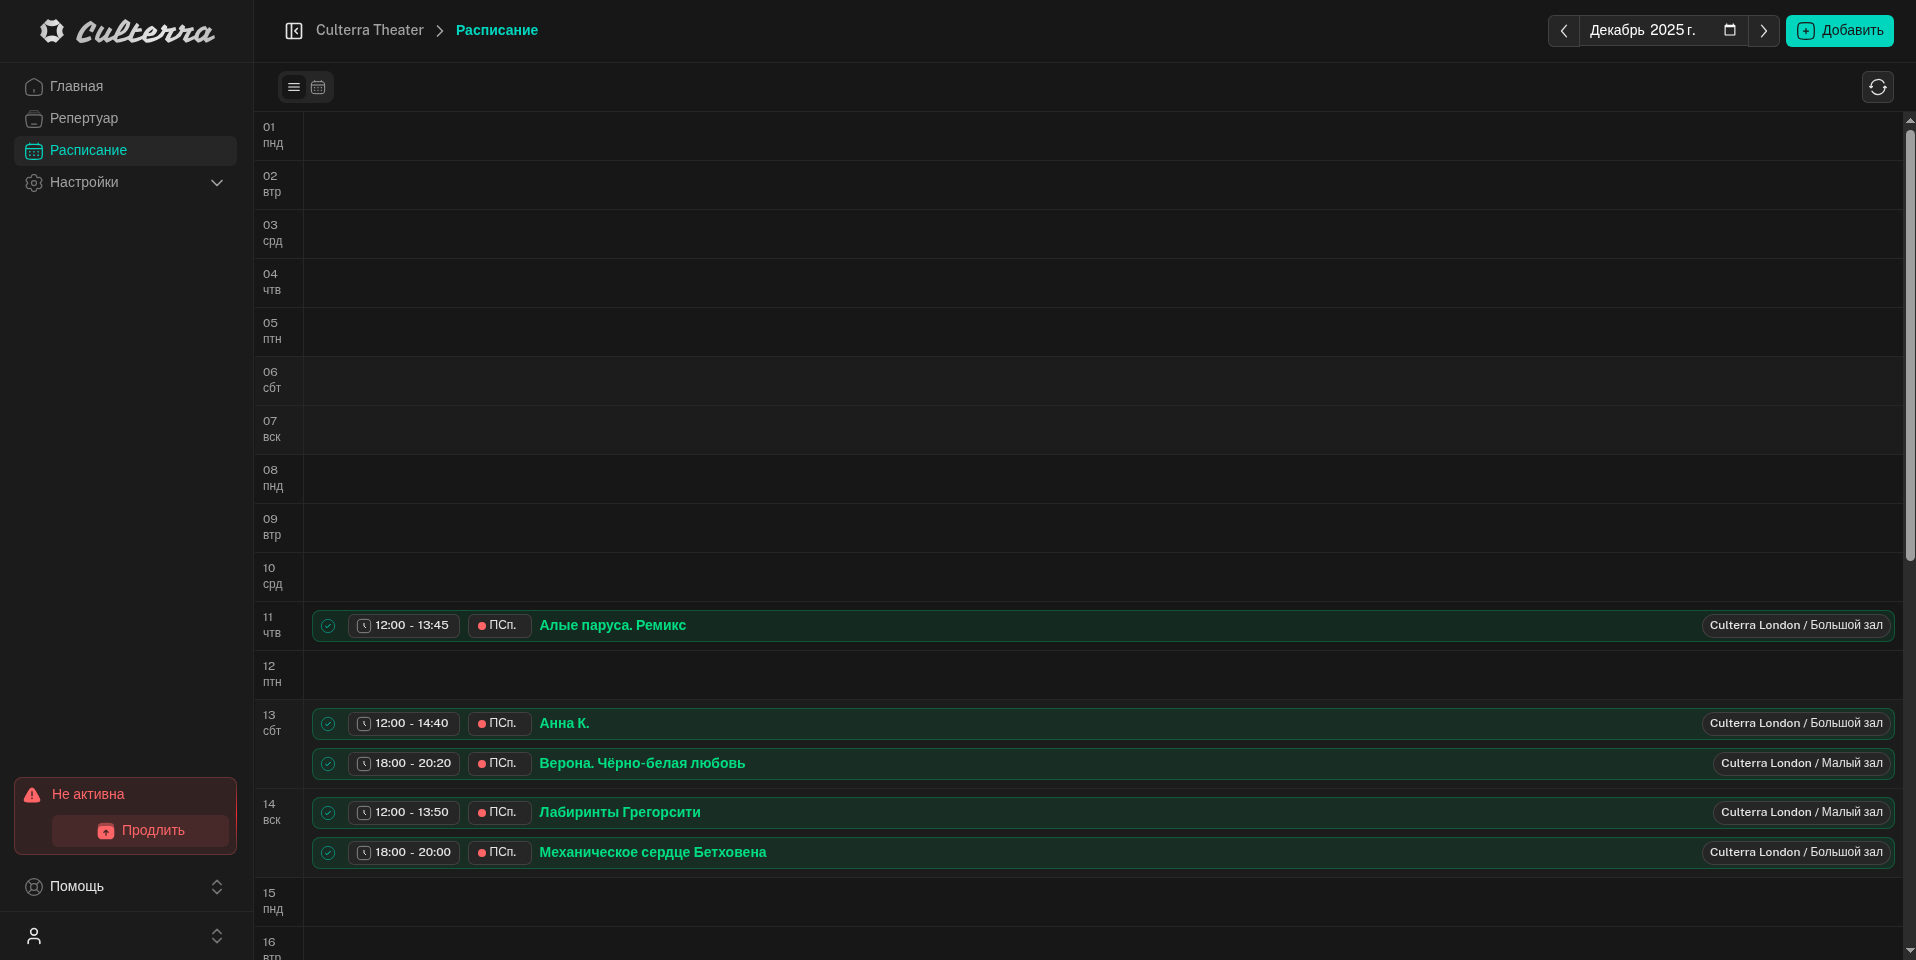Click the Продлить renewal button
Screen dimensions: 1916x960
(x=141, y=831)
